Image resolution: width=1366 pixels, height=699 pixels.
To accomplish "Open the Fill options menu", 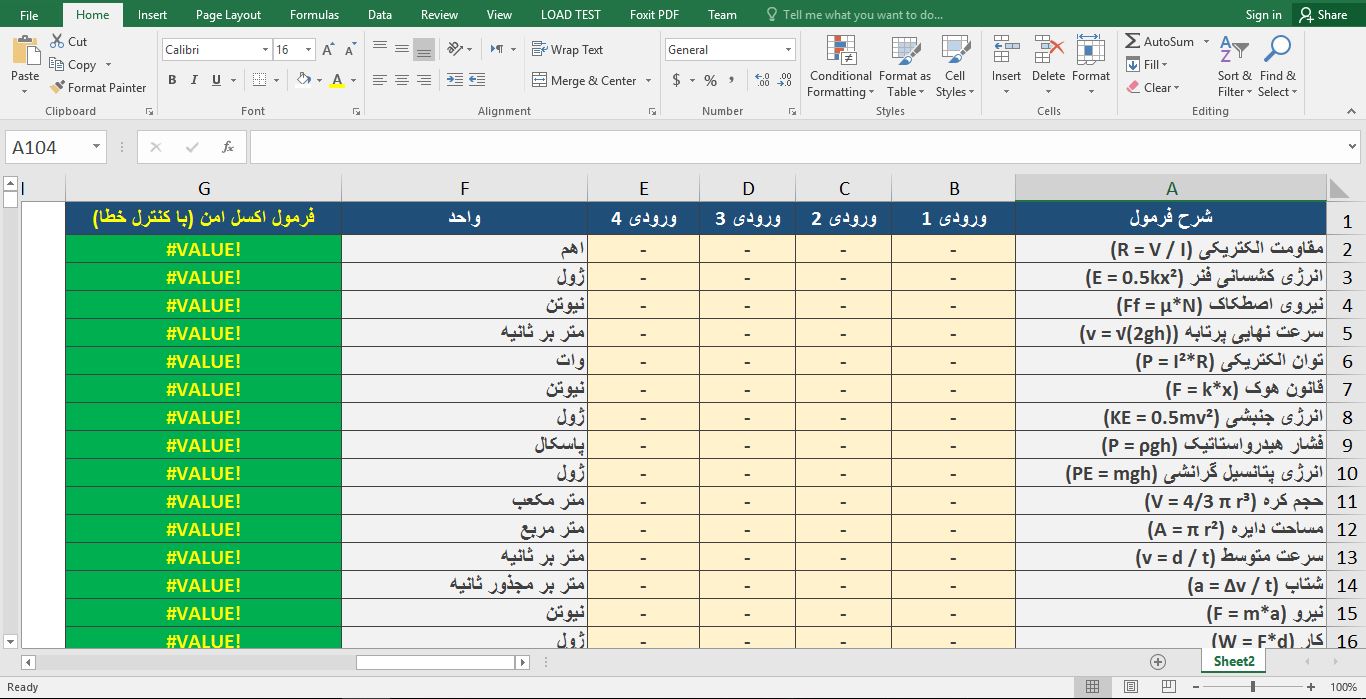I will click(x=1147, y=65).
